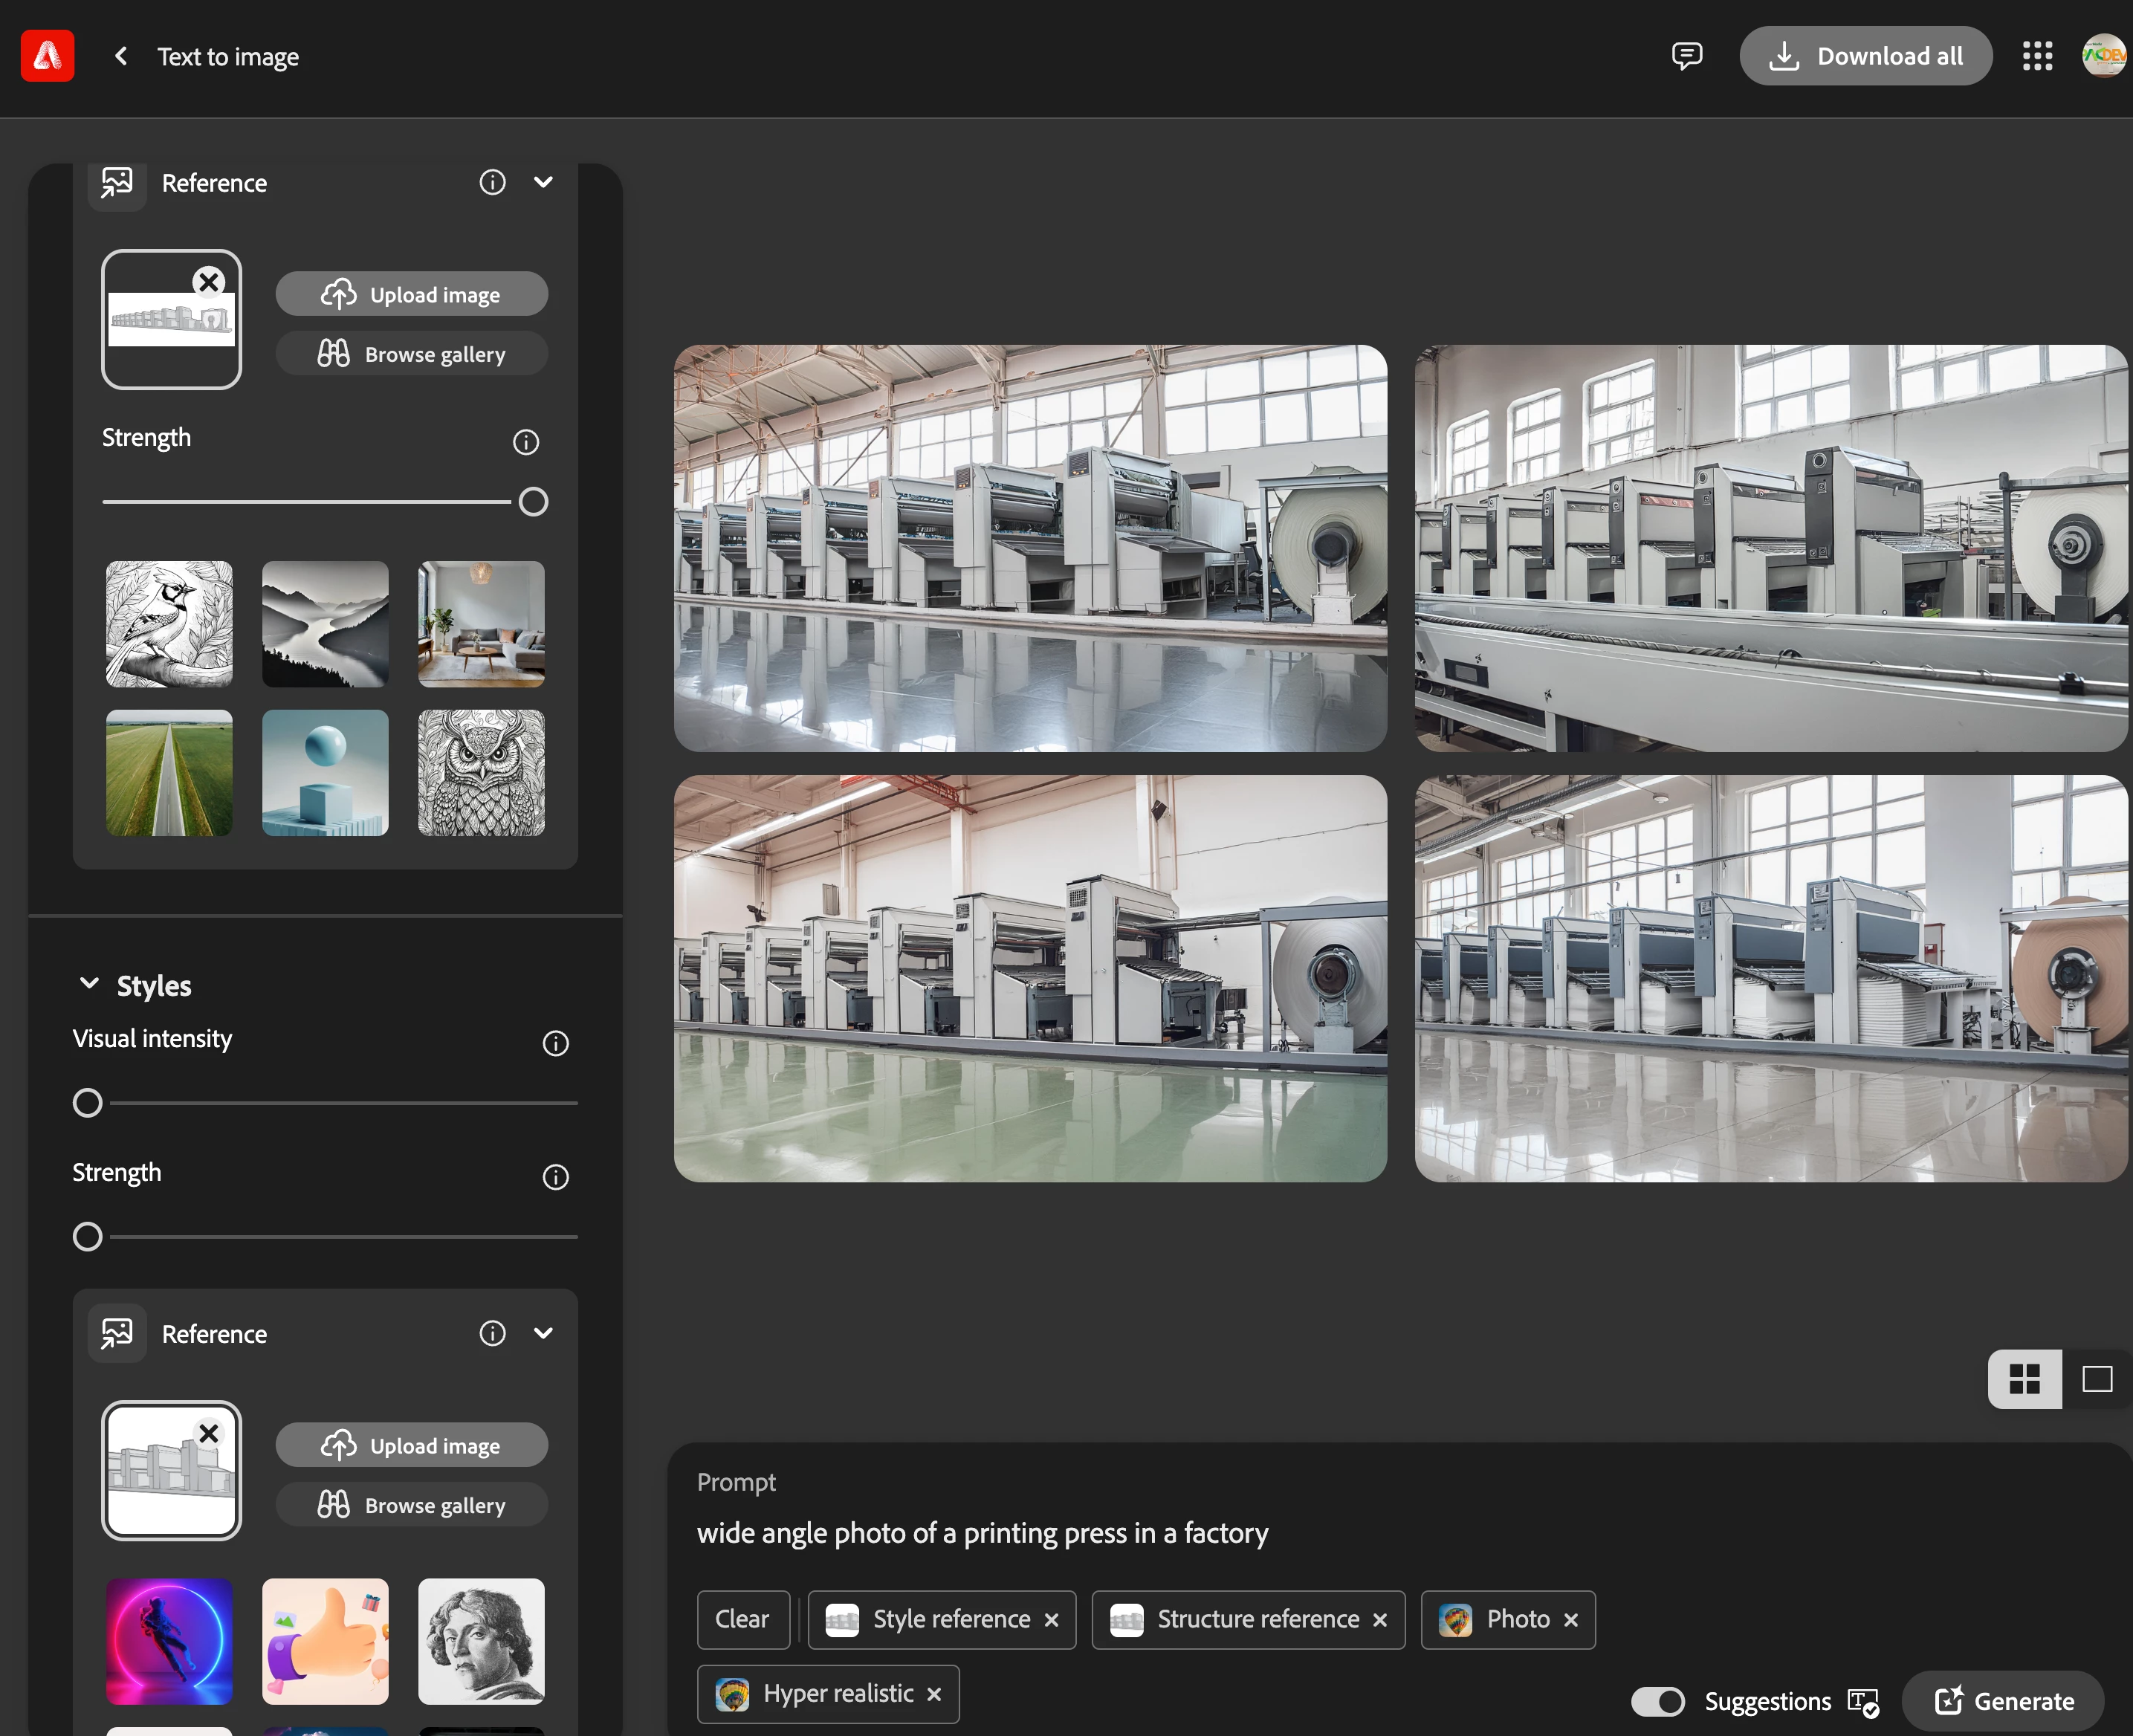Click the Visual intensity slider handle

(88, 1103)
